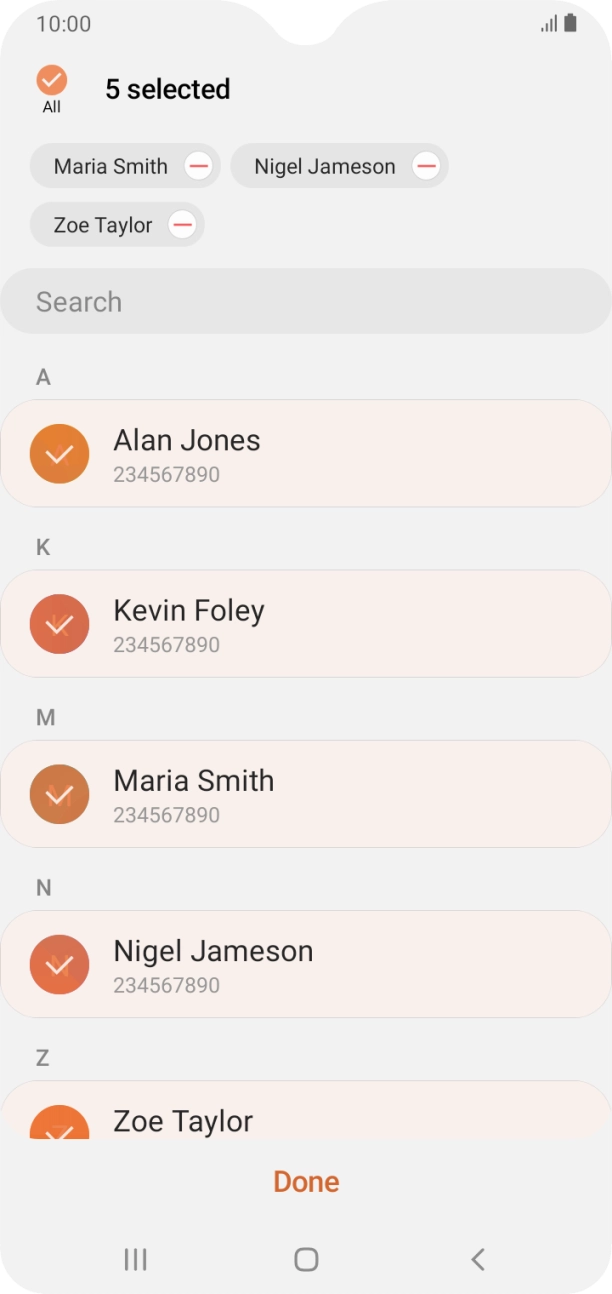The height and width of the screenshot is (1294, 612).
Task: Deselect Maria Smith checkmark in list
Action: (x=60, y=794)
